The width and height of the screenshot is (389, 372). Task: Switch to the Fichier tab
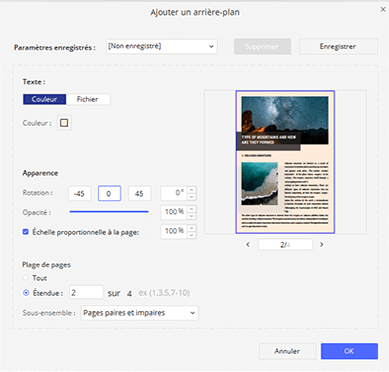pyautogui.click(x=88, y=99)
